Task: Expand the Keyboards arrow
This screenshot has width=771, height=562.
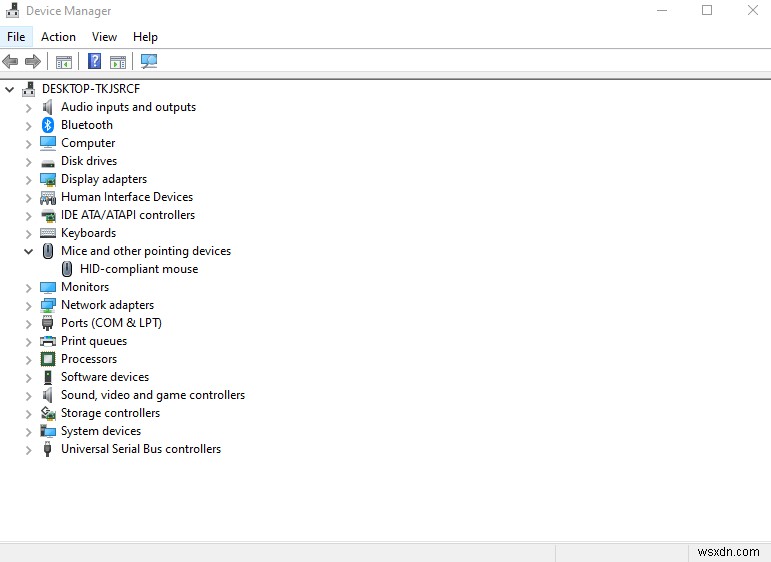Action: tap(29, 234)
